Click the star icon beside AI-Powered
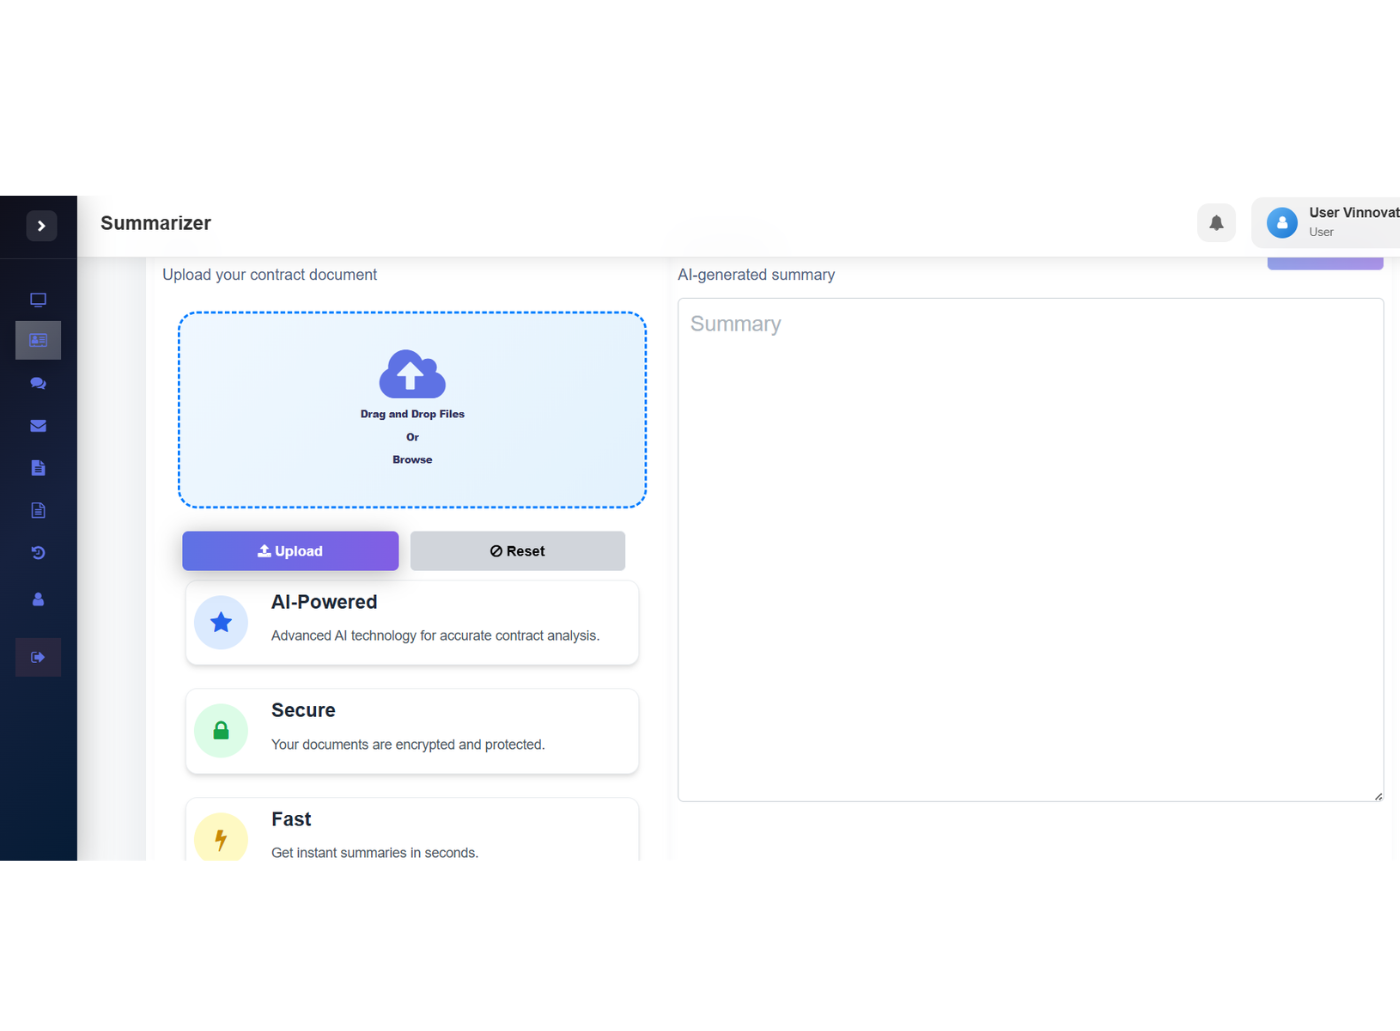Screen dimensions: 1400x1031 point(221,622)
